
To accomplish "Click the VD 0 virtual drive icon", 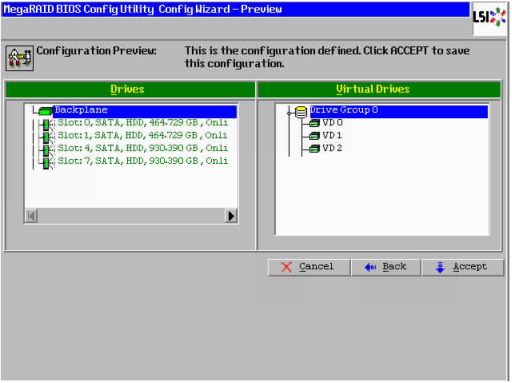I will pos(314,124).
